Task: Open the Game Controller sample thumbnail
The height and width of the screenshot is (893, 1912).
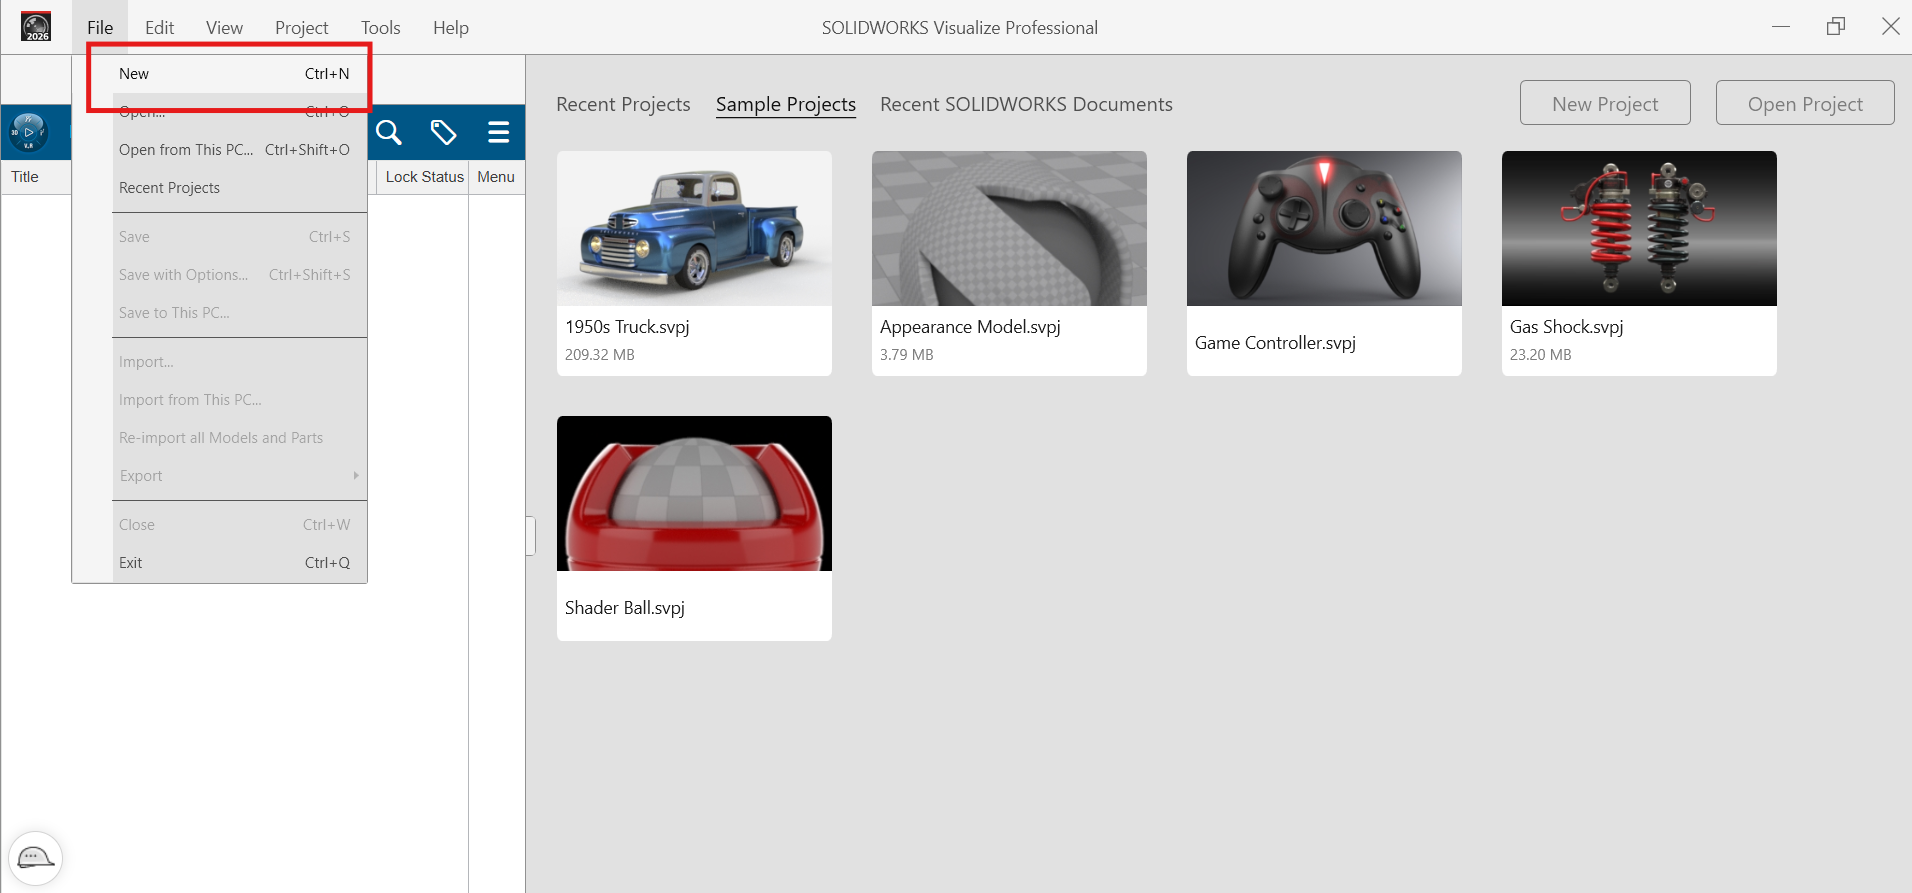Action: point(1324,228)
